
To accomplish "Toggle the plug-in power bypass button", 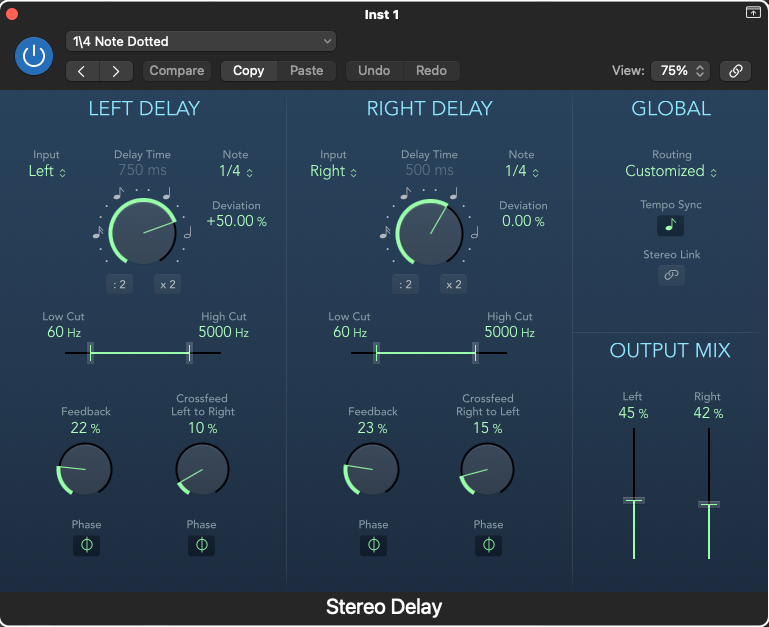I will [34, 56].
